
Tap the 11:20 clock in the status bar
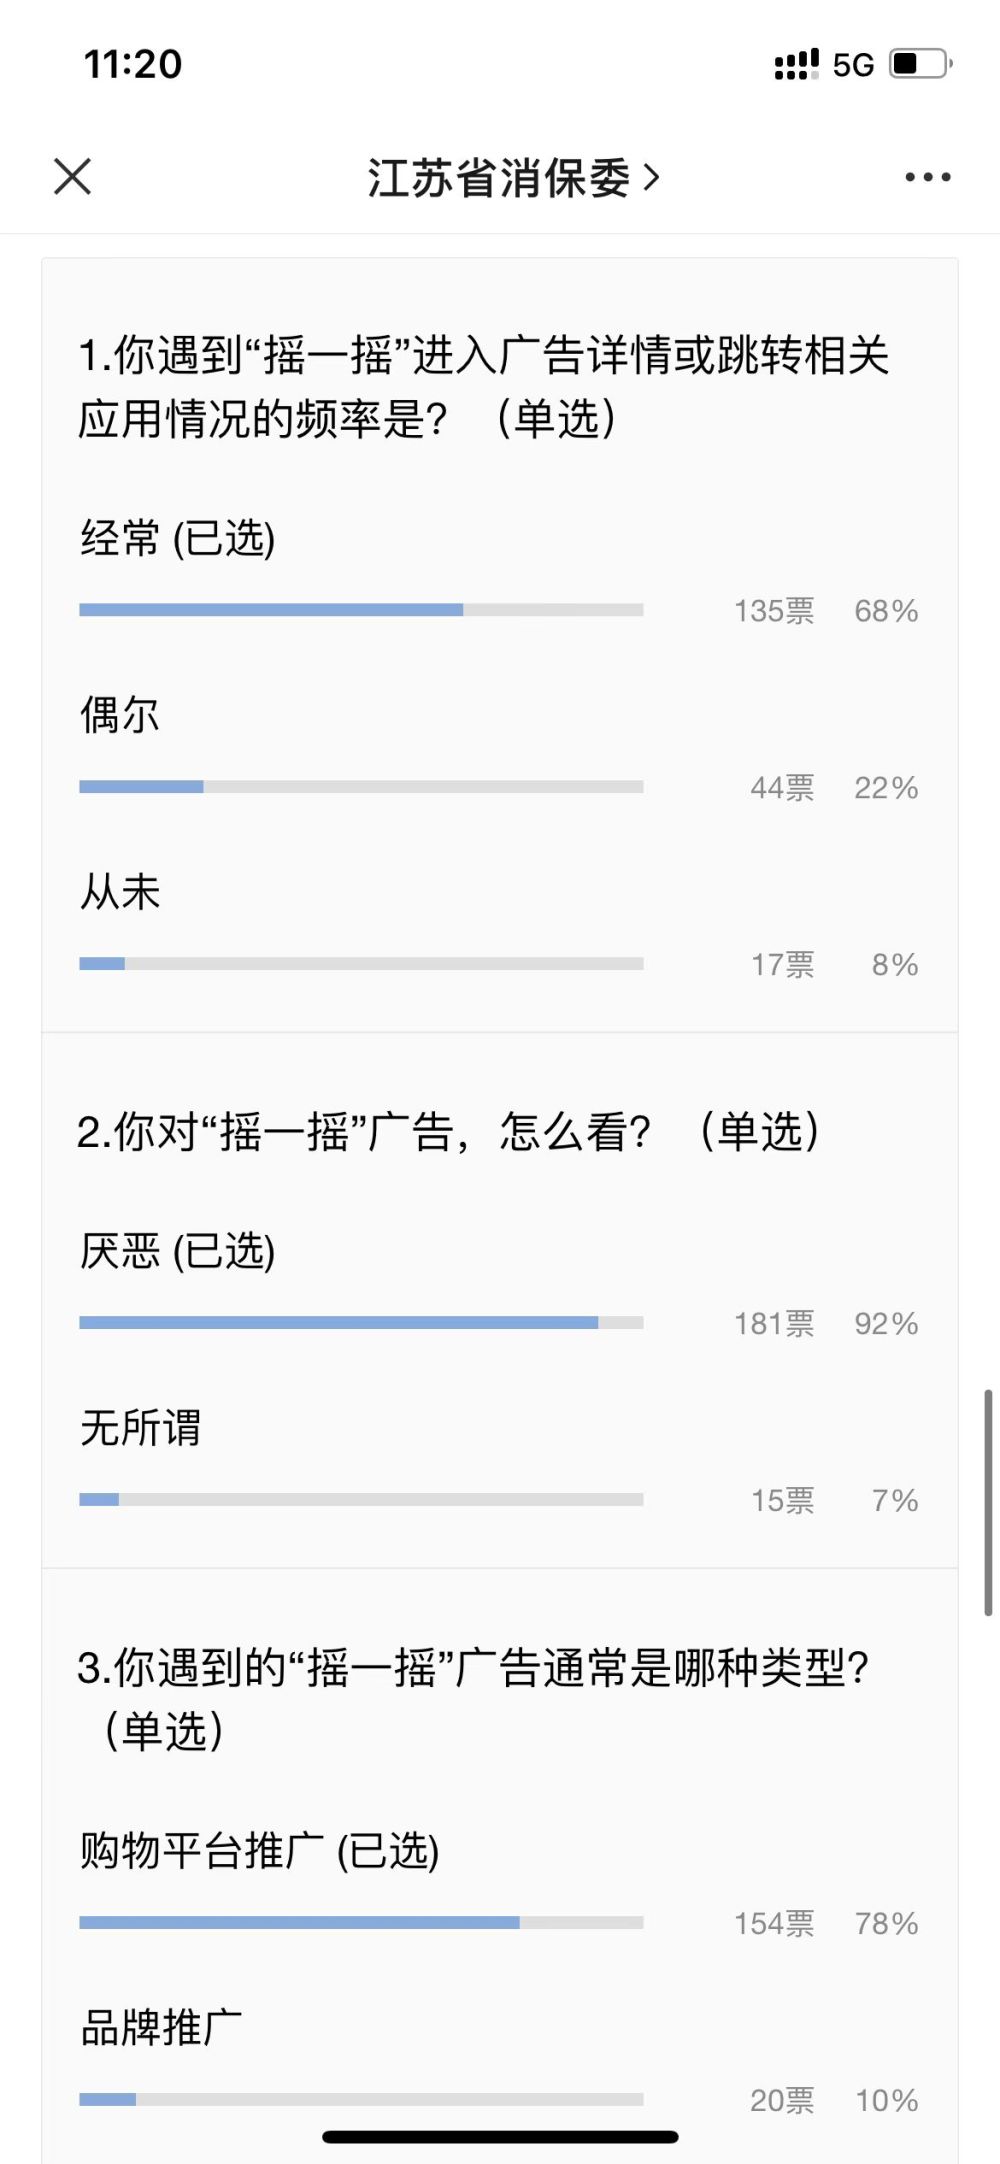(x=133, y=65)
